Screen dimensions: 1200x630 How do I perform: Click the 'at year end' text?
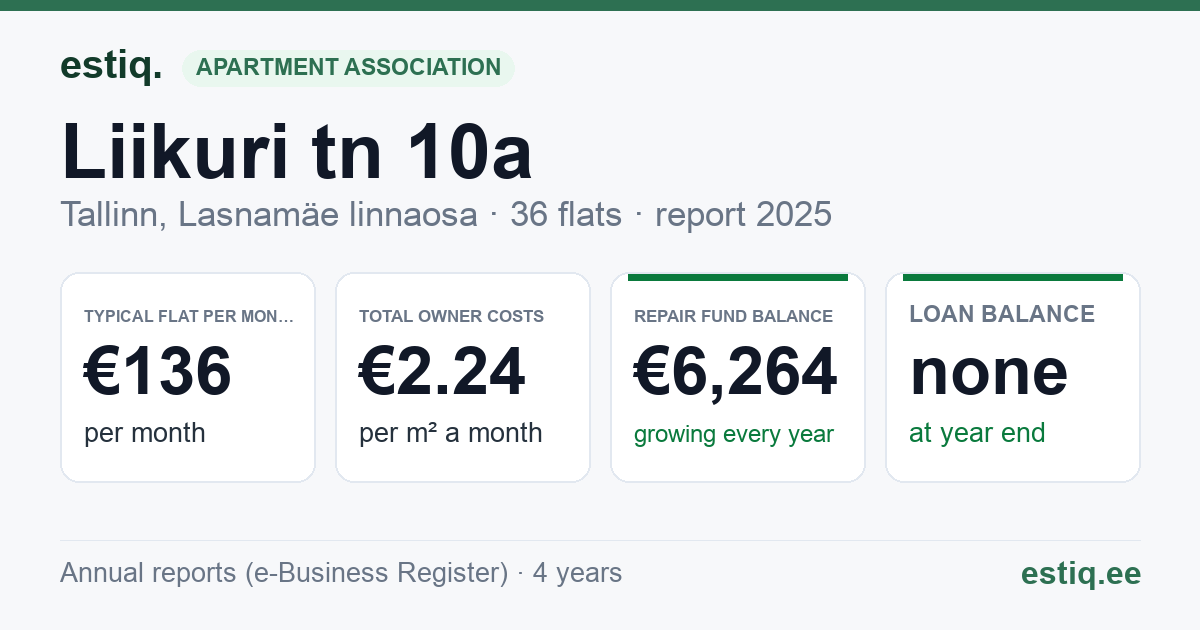click(x=977, y=433)
